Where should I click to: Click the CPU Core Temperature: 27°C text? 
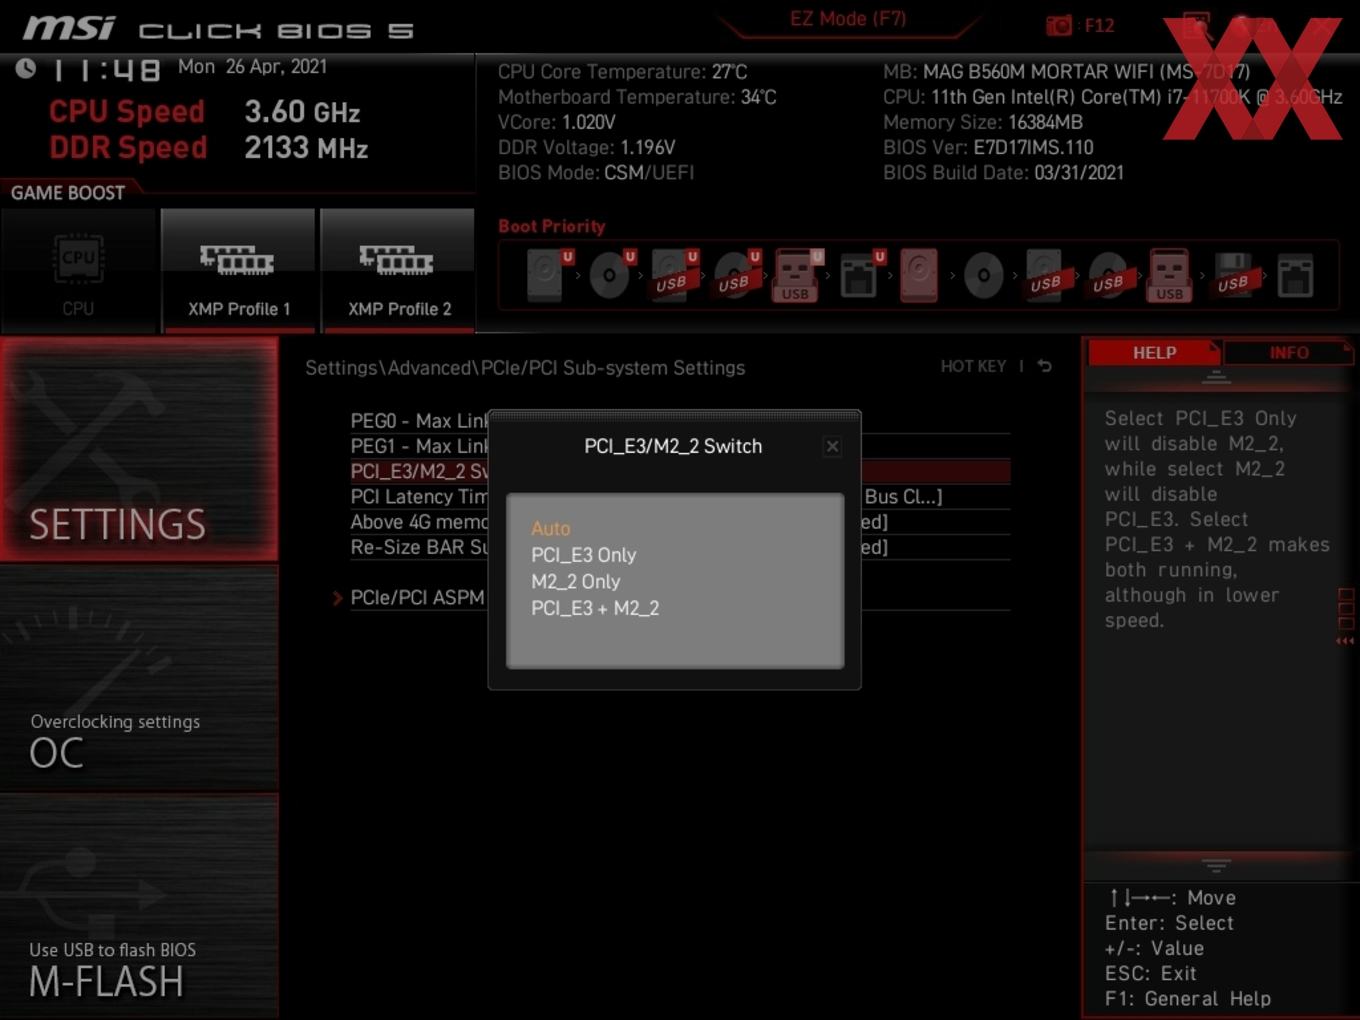(622, 72)
